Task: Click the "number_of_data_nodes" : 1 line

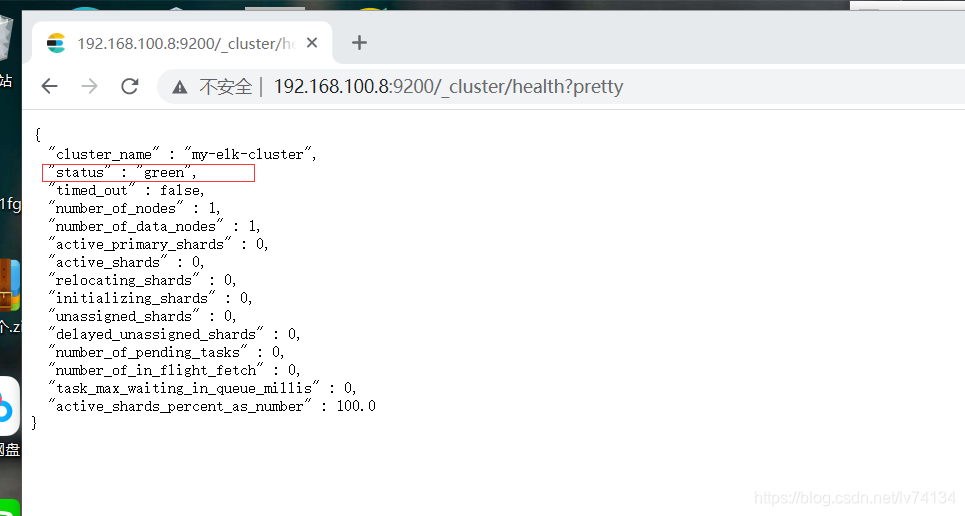Action: (x=154, y=226)
